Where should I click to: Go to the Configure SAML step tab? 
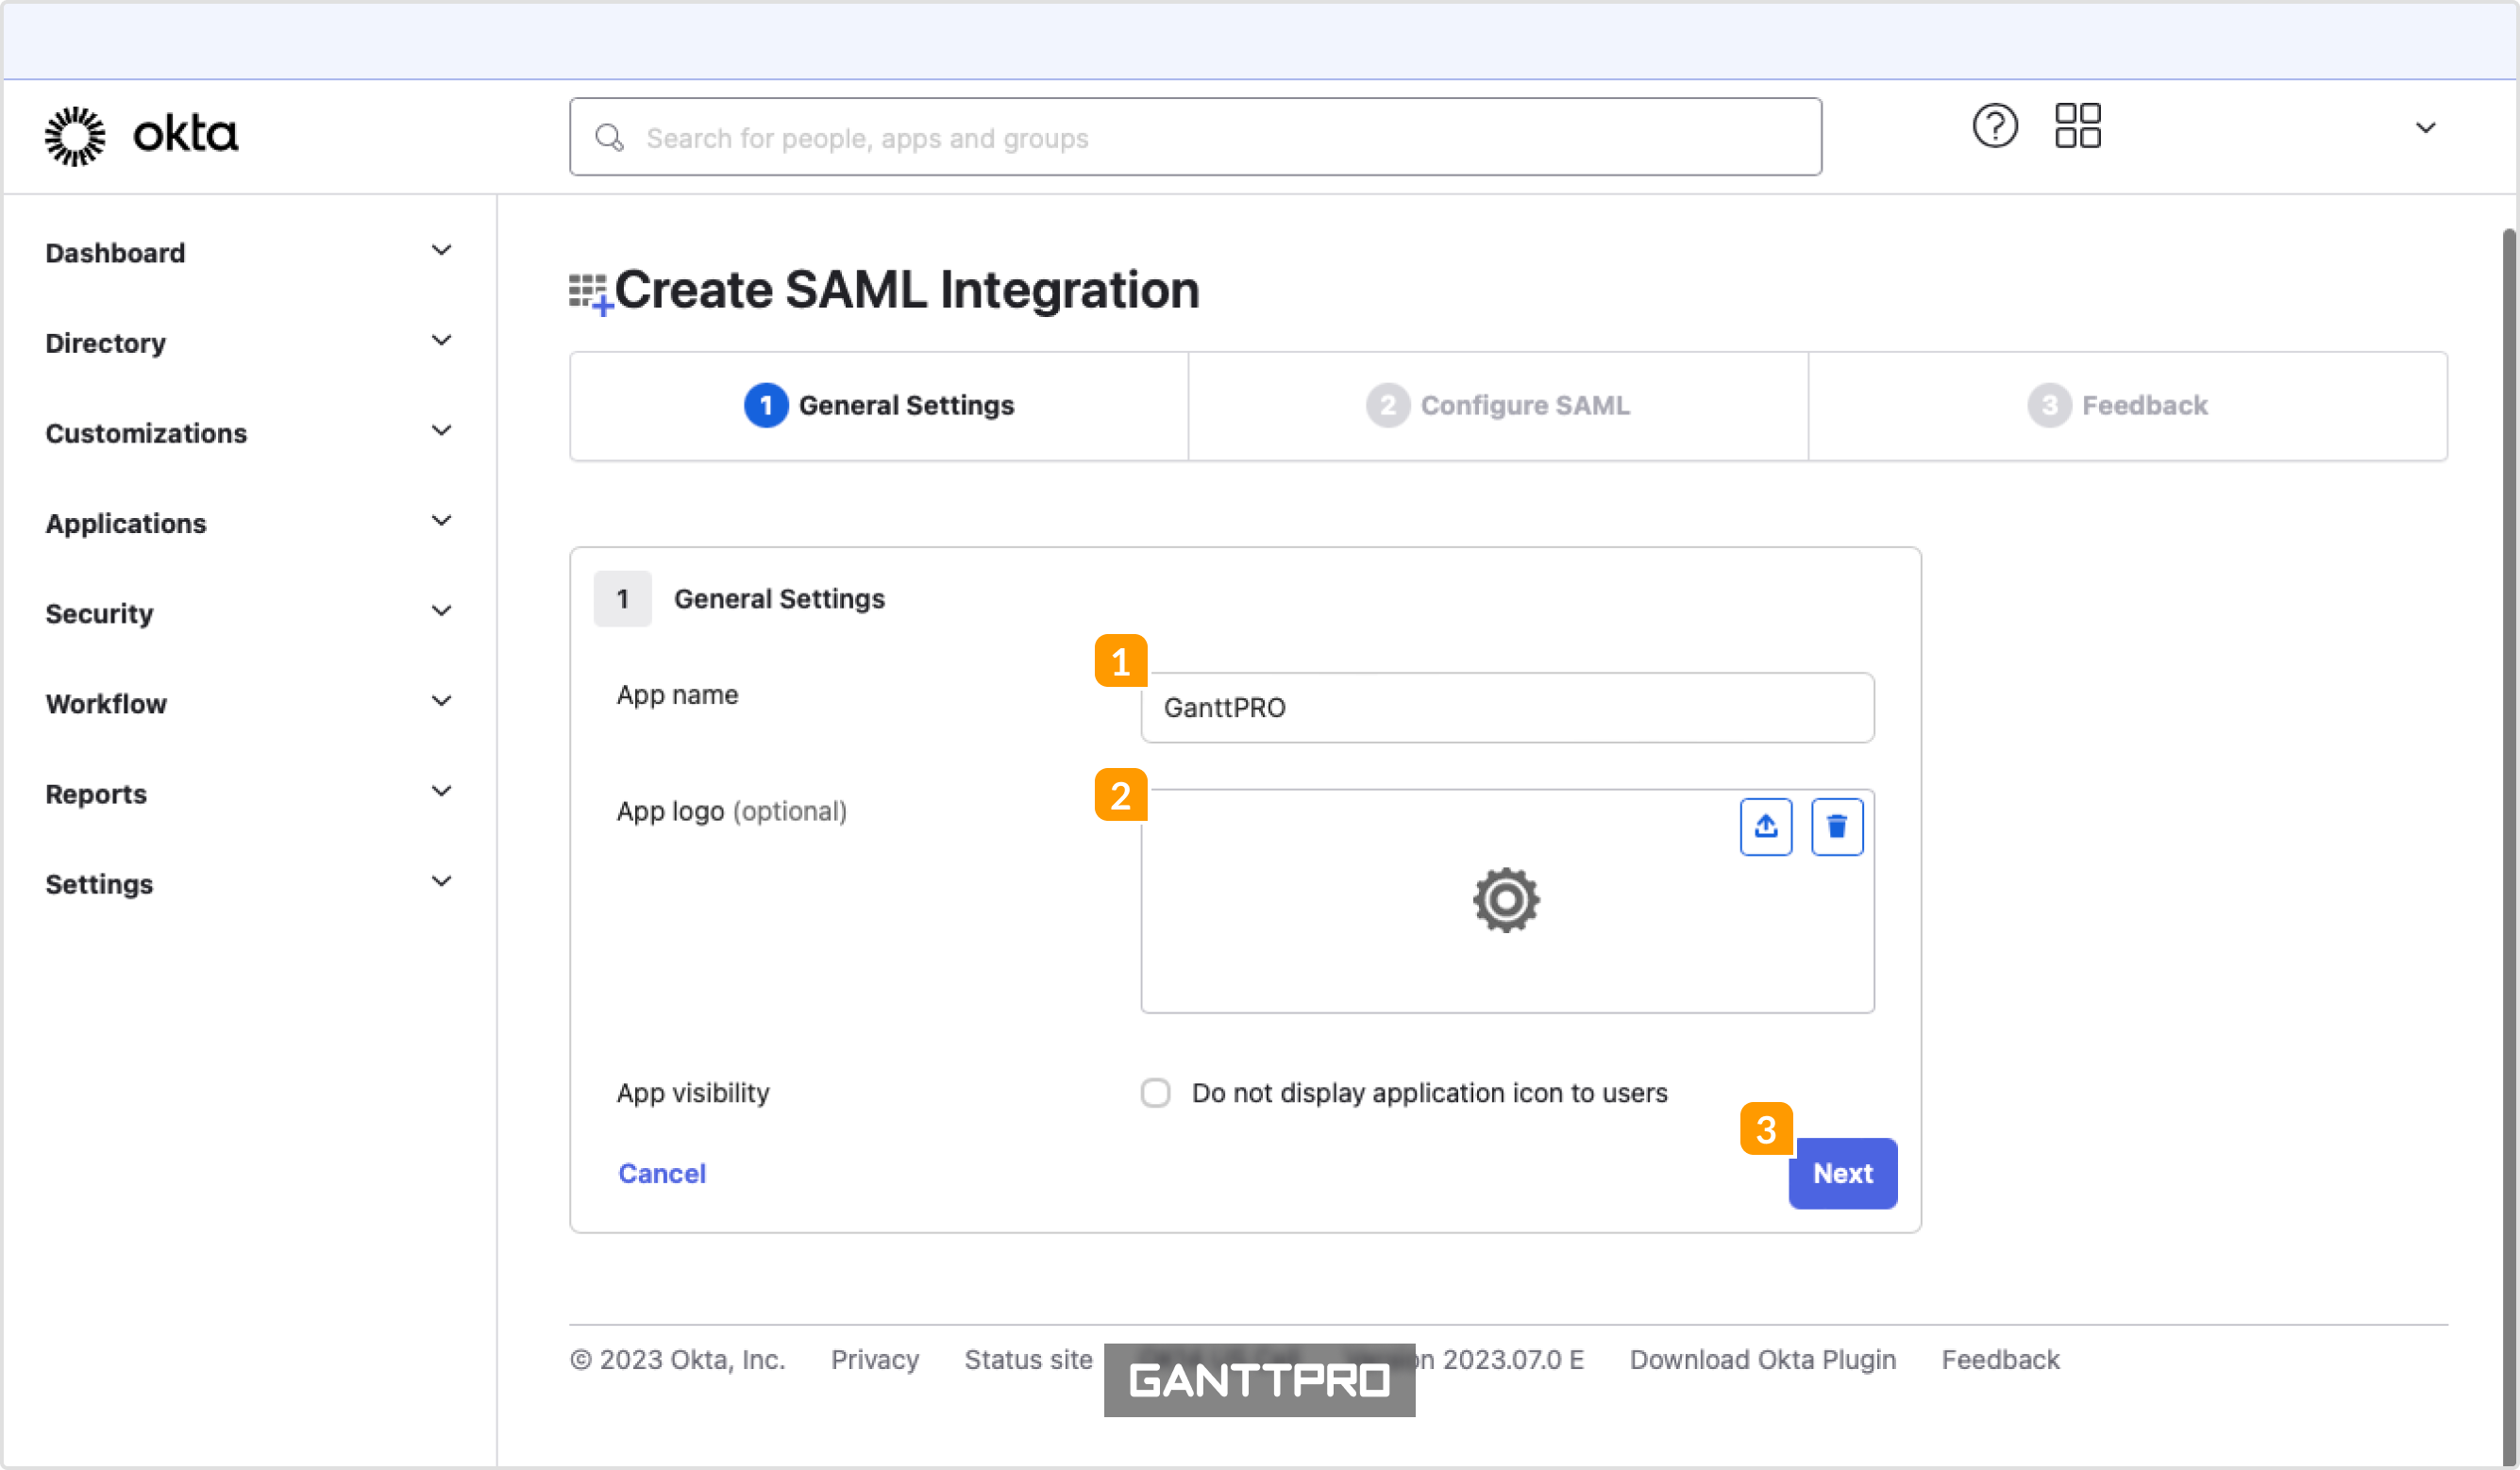click(1498, 406)
